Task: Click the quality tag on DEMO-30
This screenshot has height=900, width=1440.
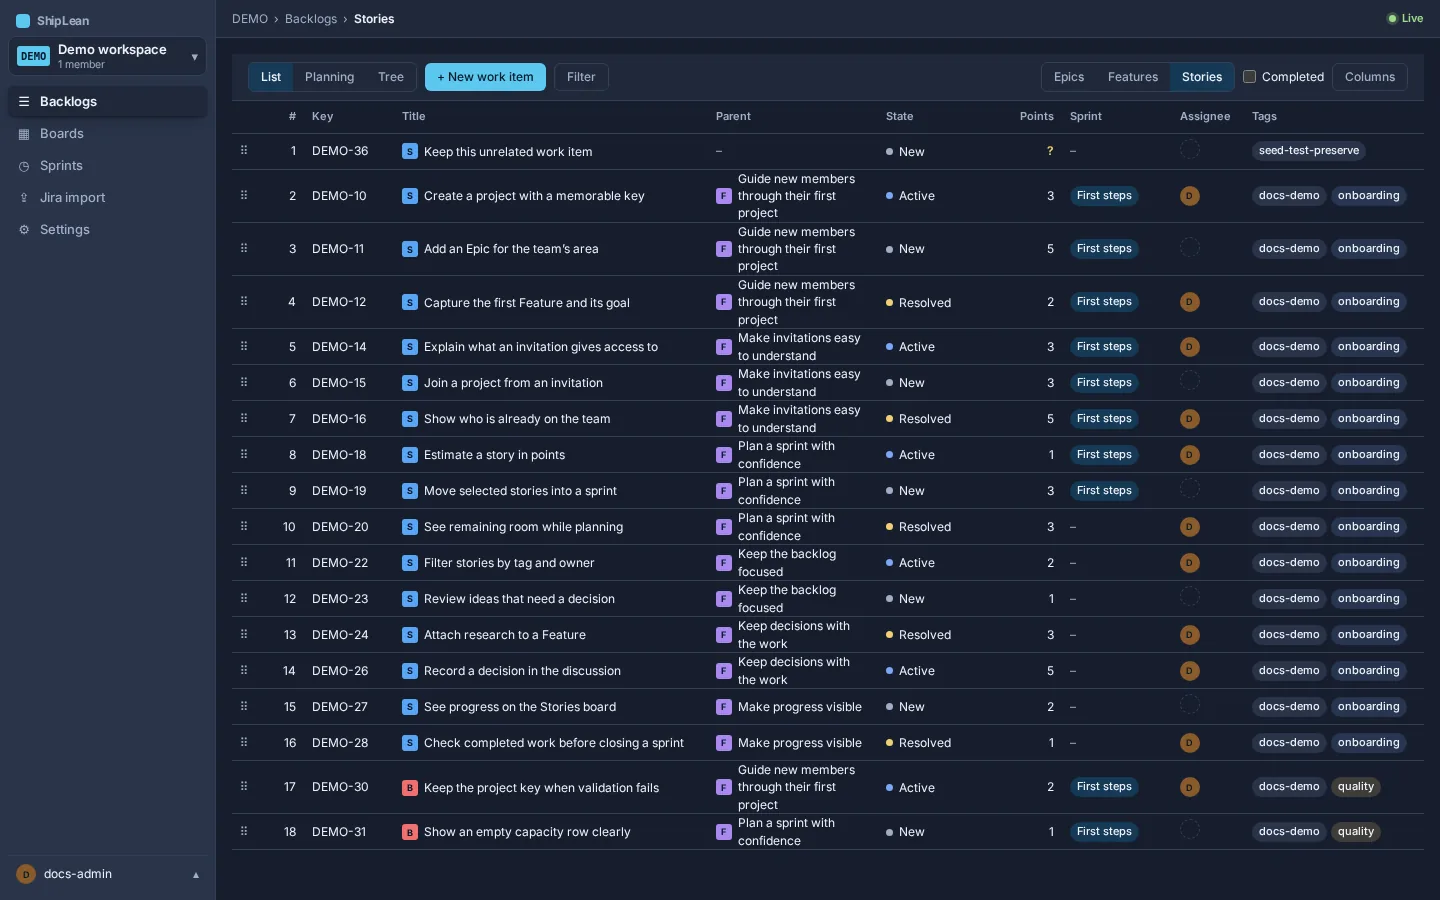Action: [x=1356, y=787]
